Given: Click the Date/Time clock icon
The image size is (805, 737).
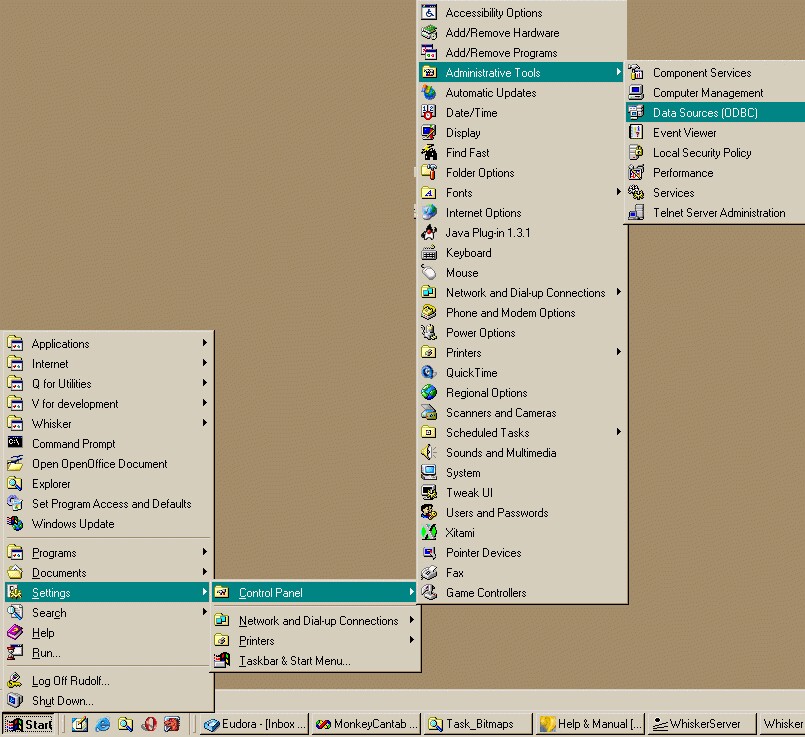Looking at the screenshot, I should (429, 112).
